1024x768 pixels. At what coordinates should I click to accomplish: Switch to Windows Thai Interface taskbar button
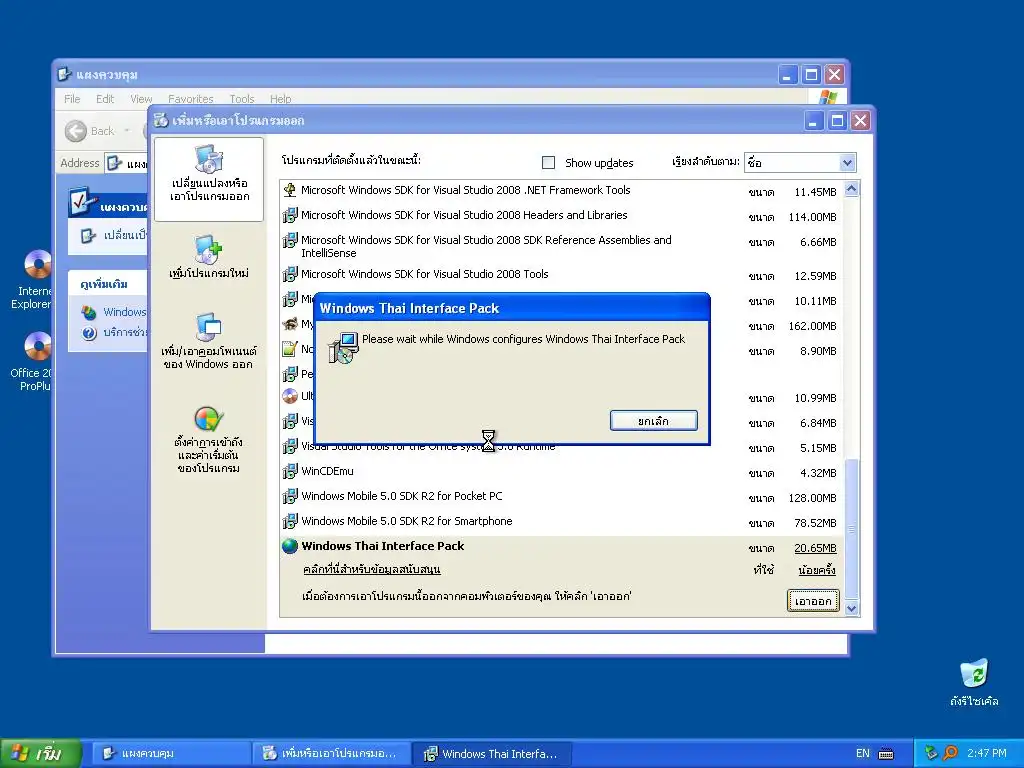(x=492, y=754)
